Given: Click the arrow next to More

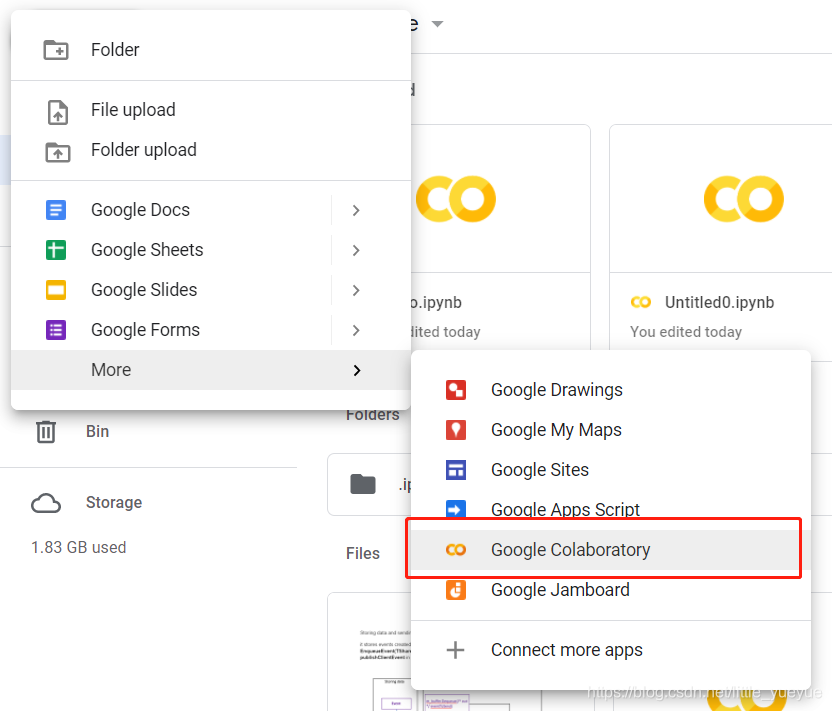Looking at the screenshot, I should [357, 370].
